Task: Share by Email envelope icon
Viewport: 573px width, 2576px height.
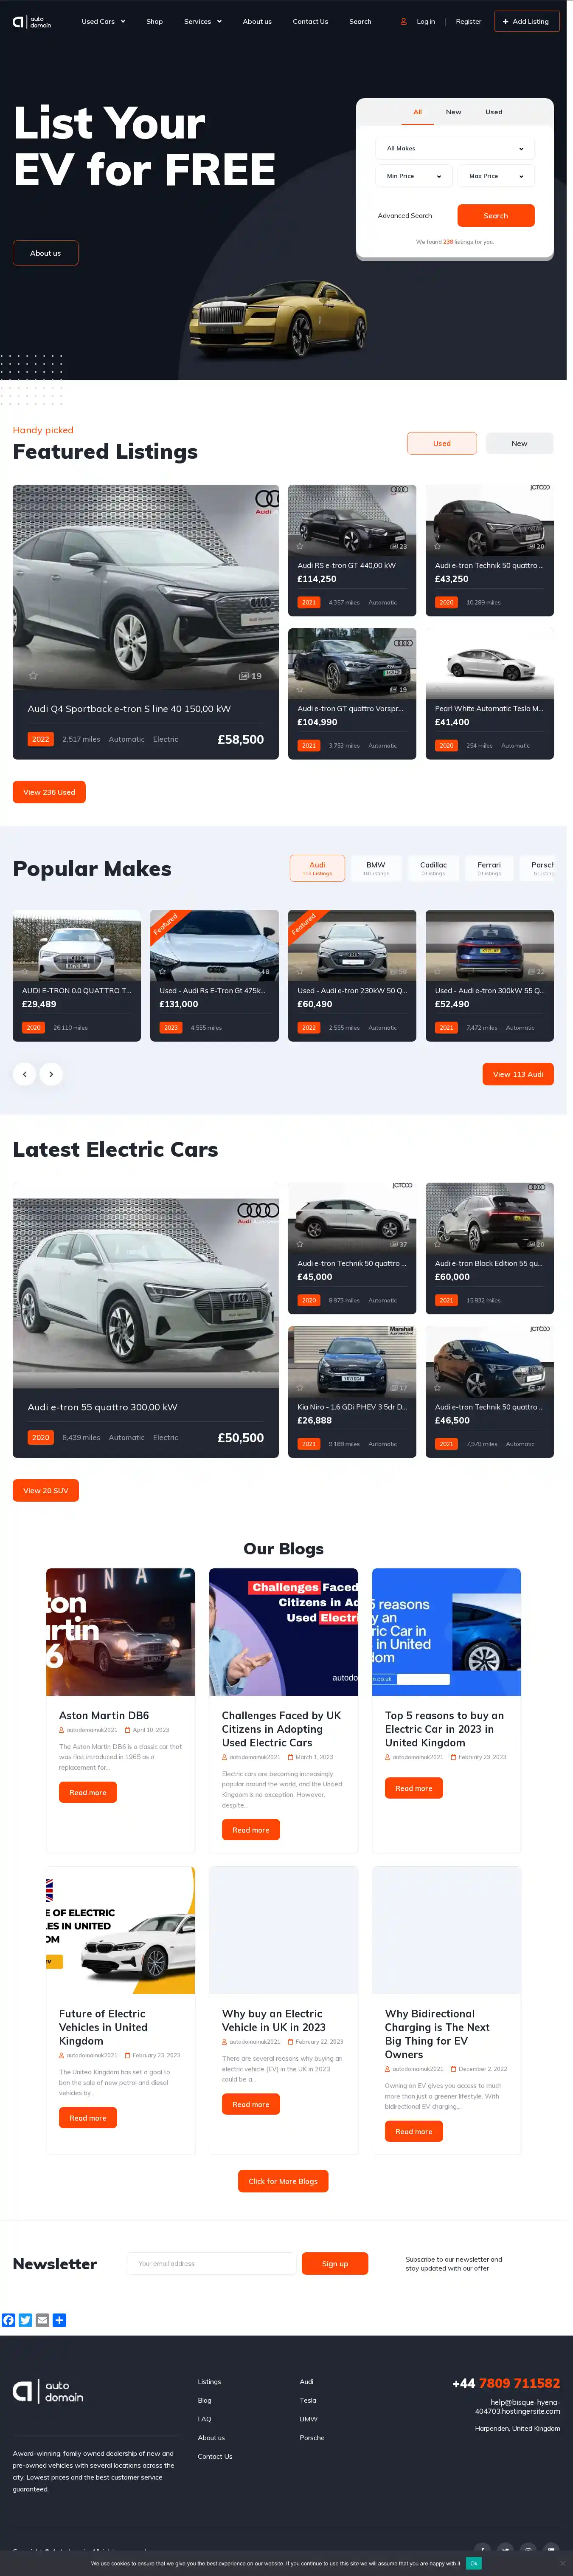Action: click(42, 2320)
